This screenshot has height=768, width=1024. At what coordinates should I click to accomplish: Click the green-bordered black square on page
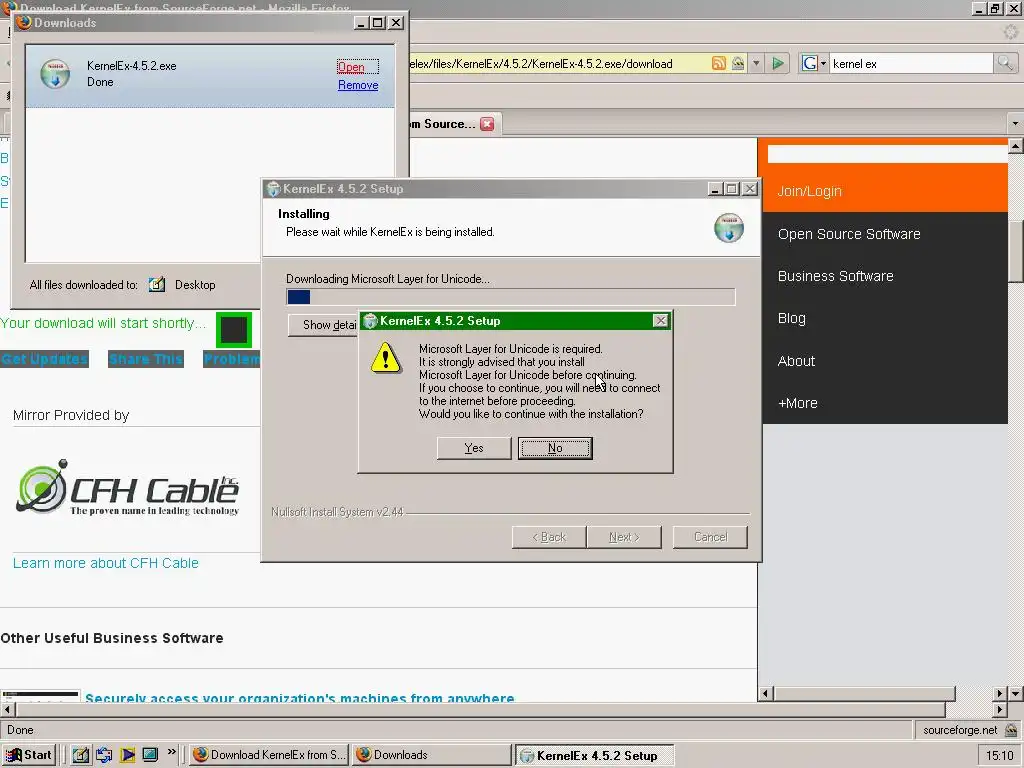click(234, 330)
